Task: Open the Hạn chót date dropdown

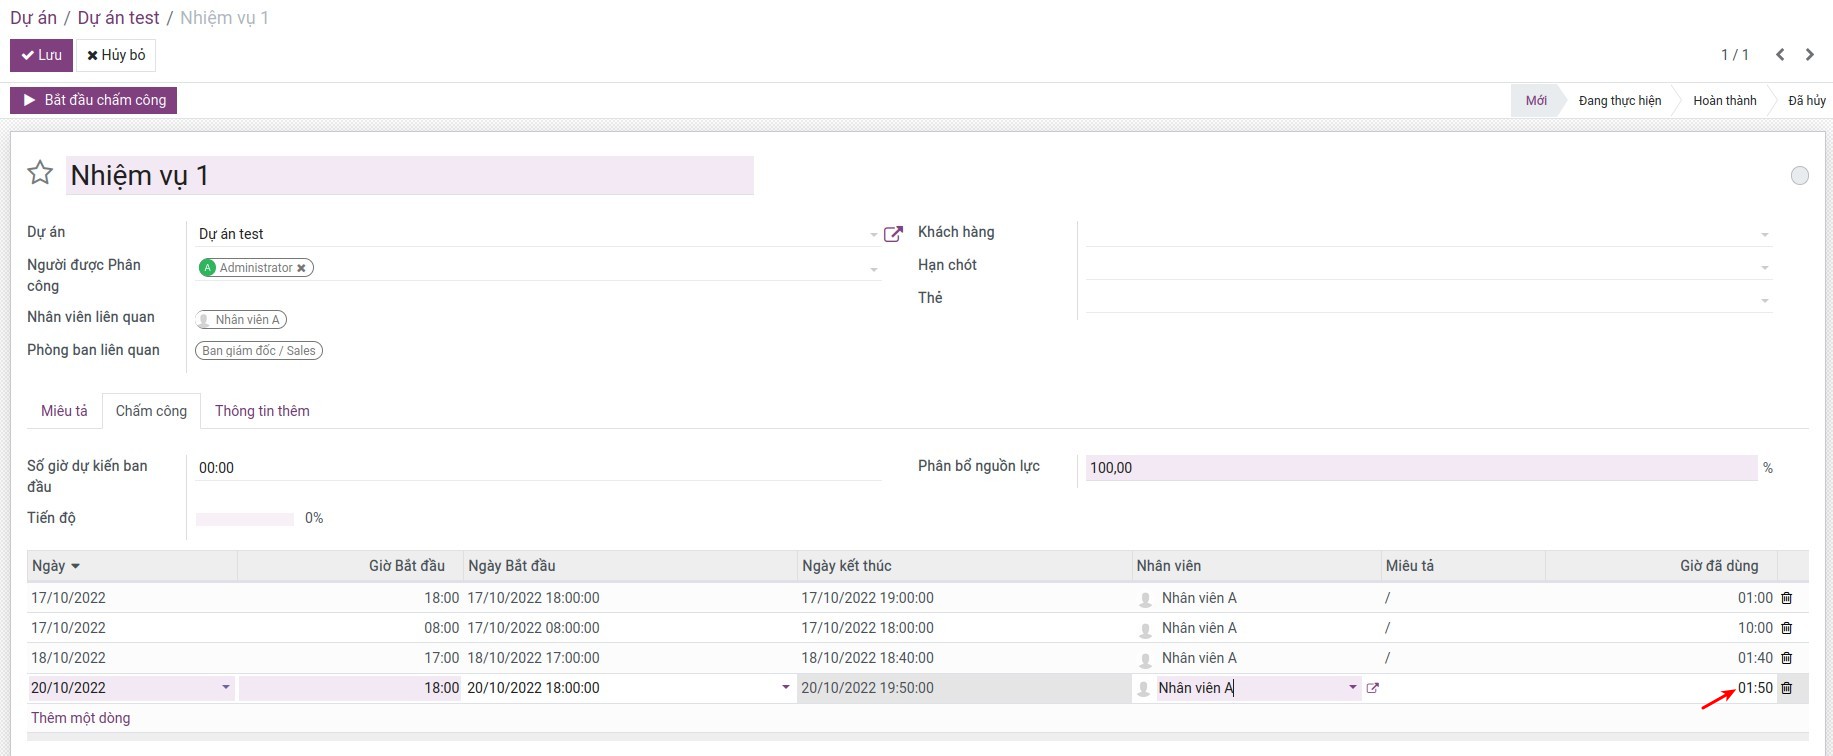Action: [1764, 268]
